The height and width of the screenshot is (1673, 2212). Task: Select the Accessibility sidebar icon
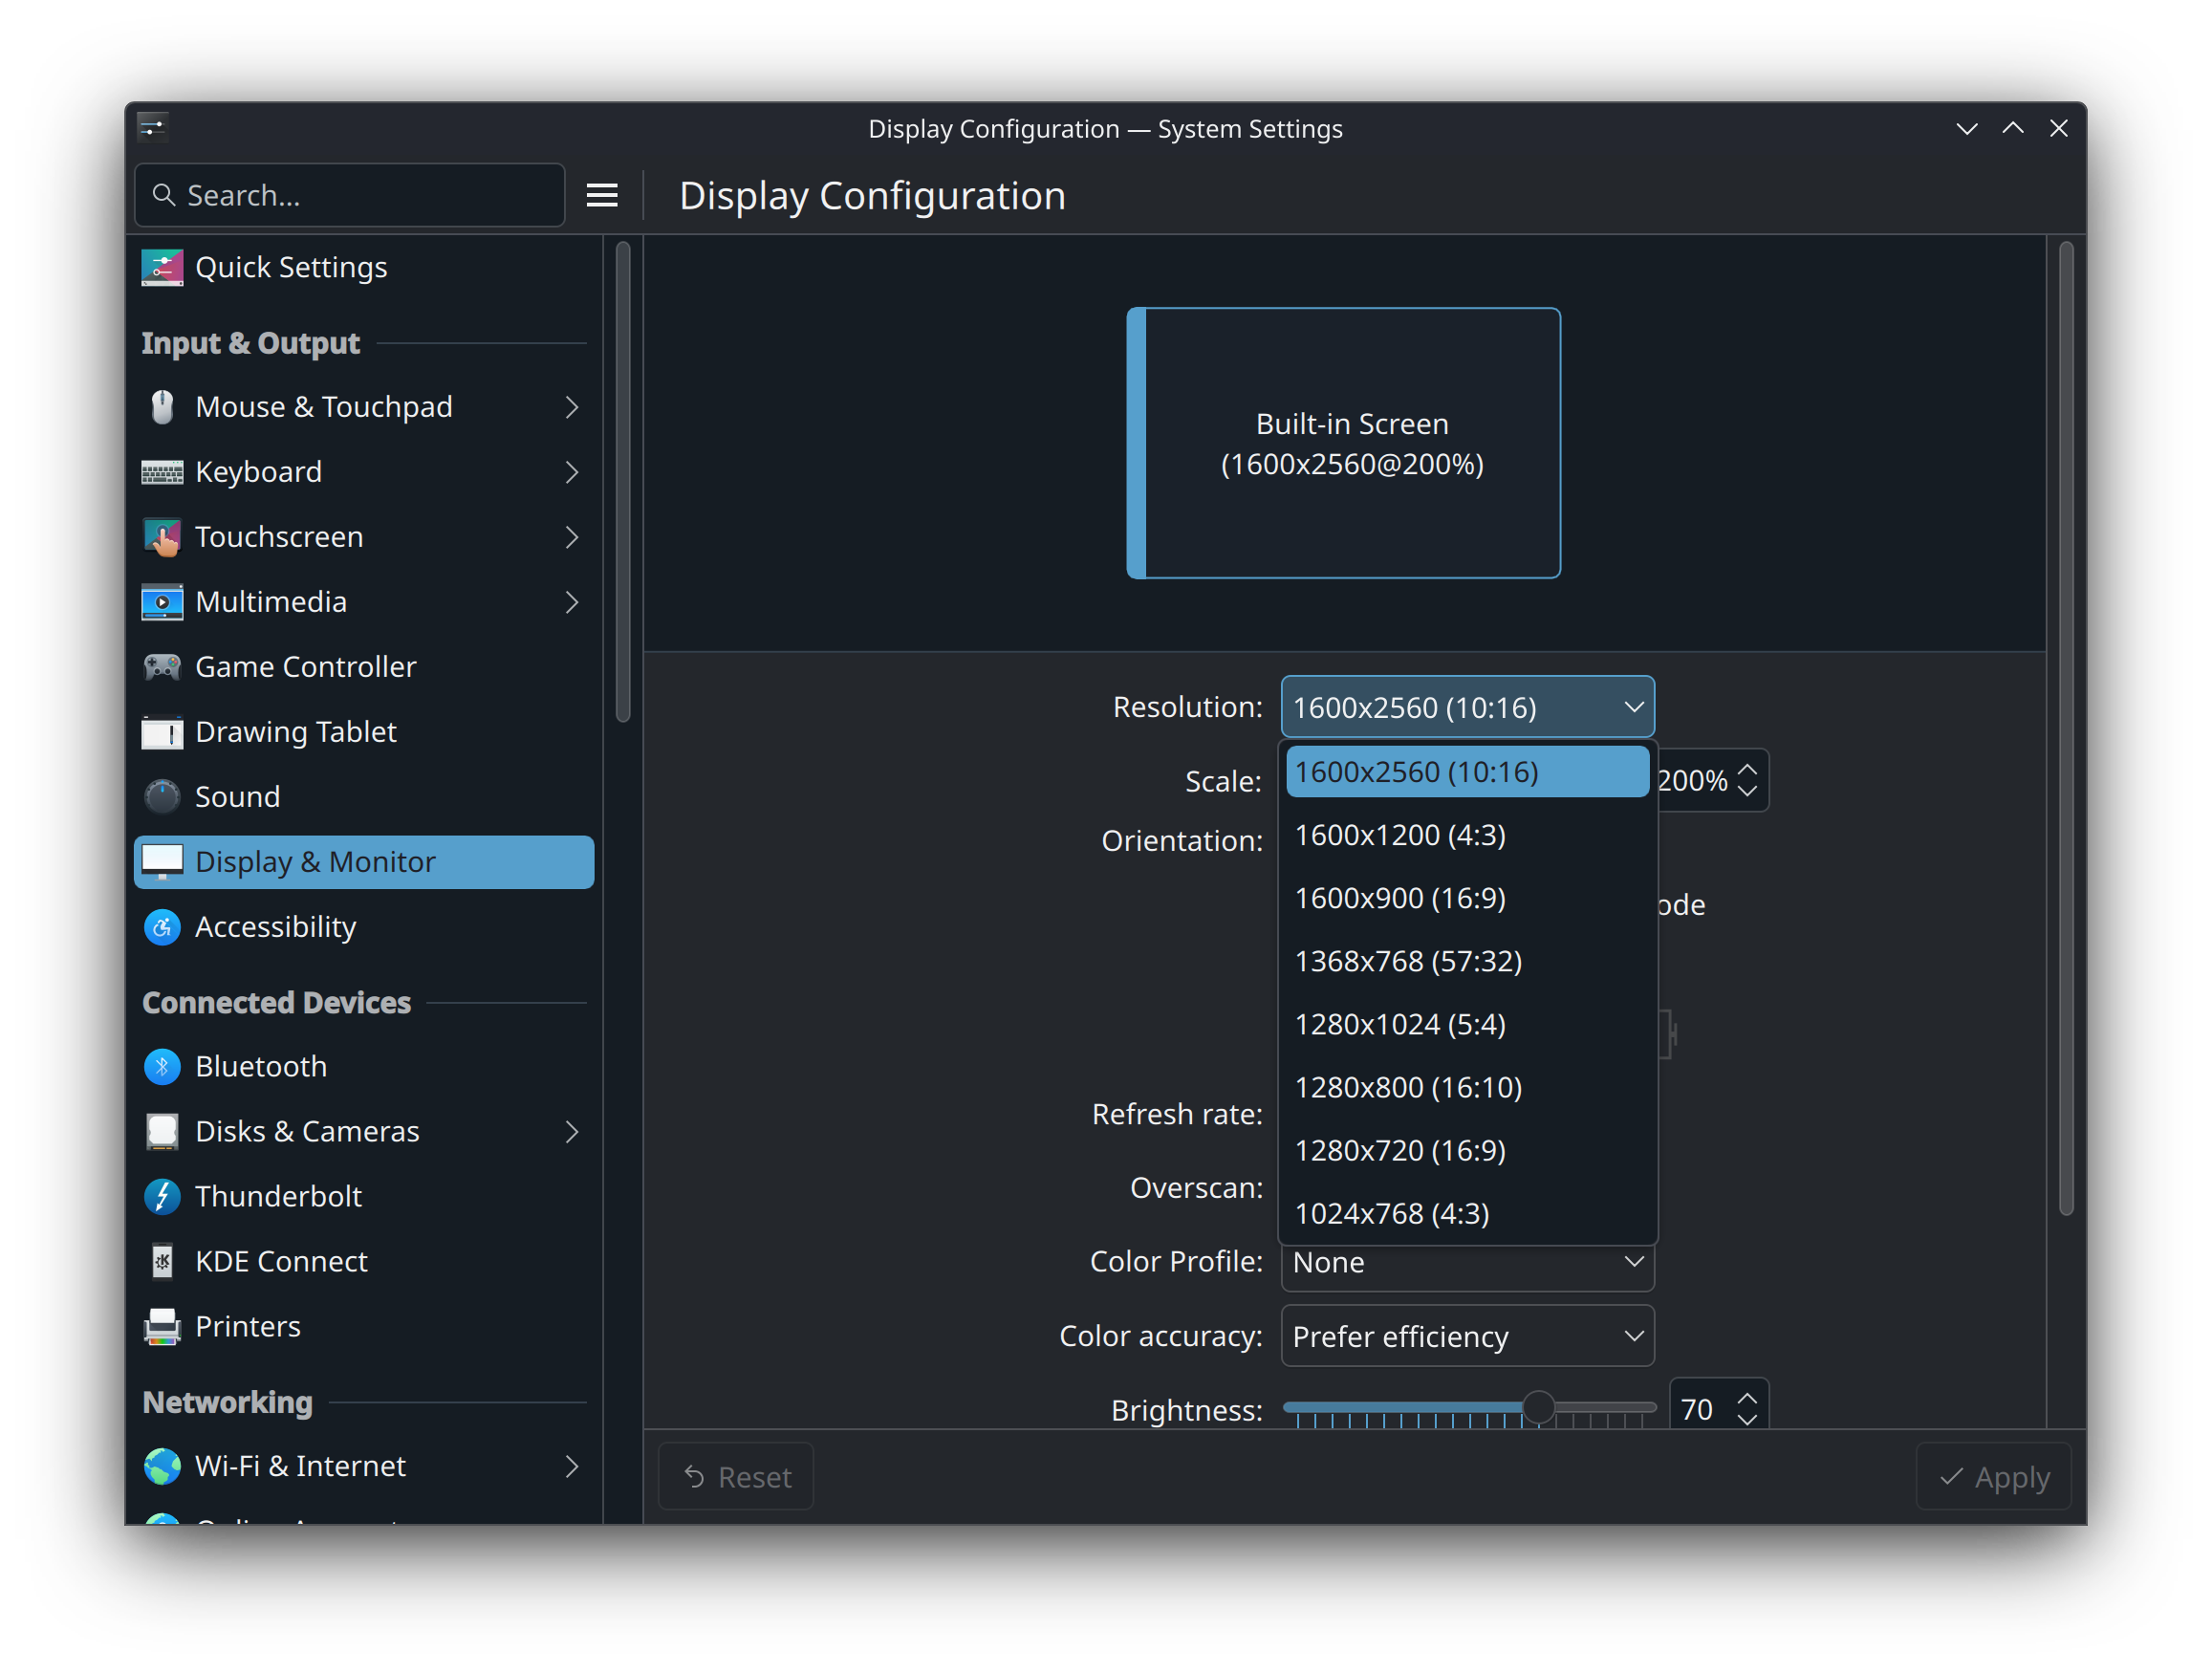coord(162,926)
